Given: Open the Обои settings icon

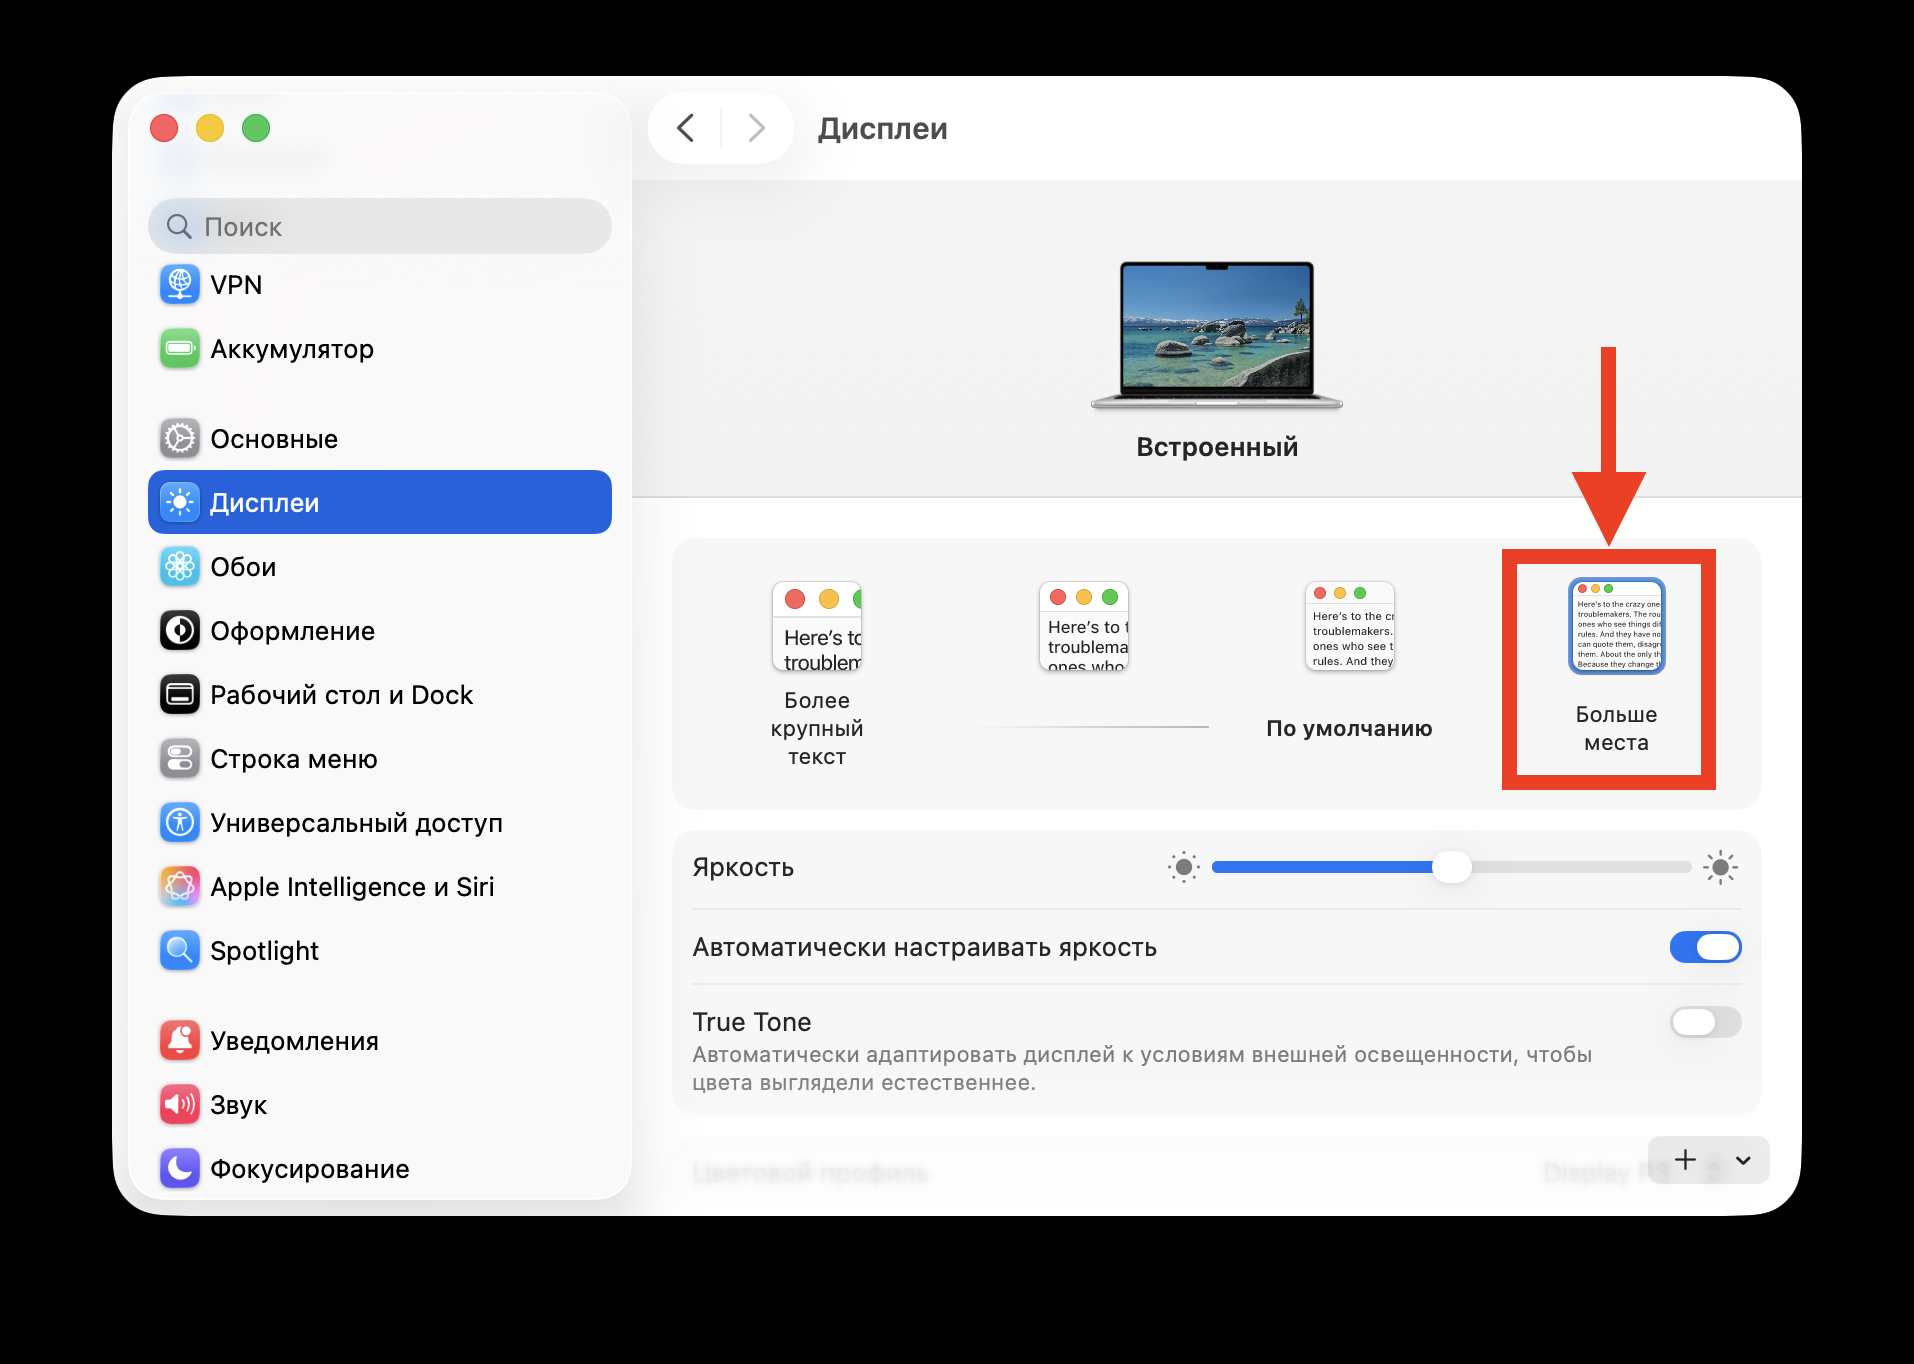Looking at the screenshot, I should click(x=180, y=566).
